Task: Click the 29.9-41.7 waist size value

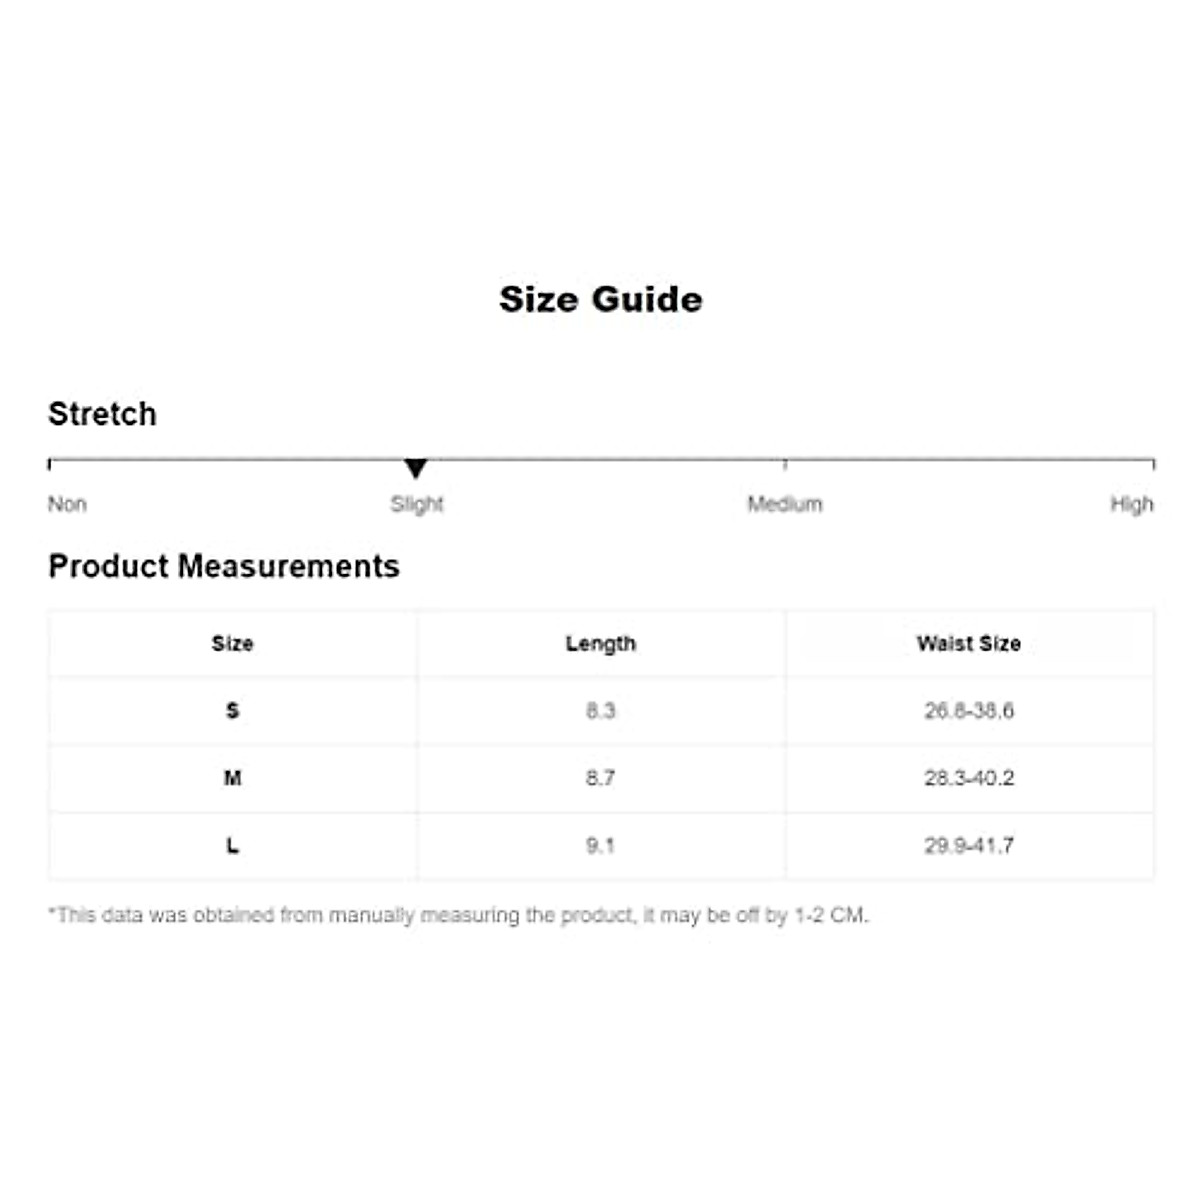Action: (968, 846)
